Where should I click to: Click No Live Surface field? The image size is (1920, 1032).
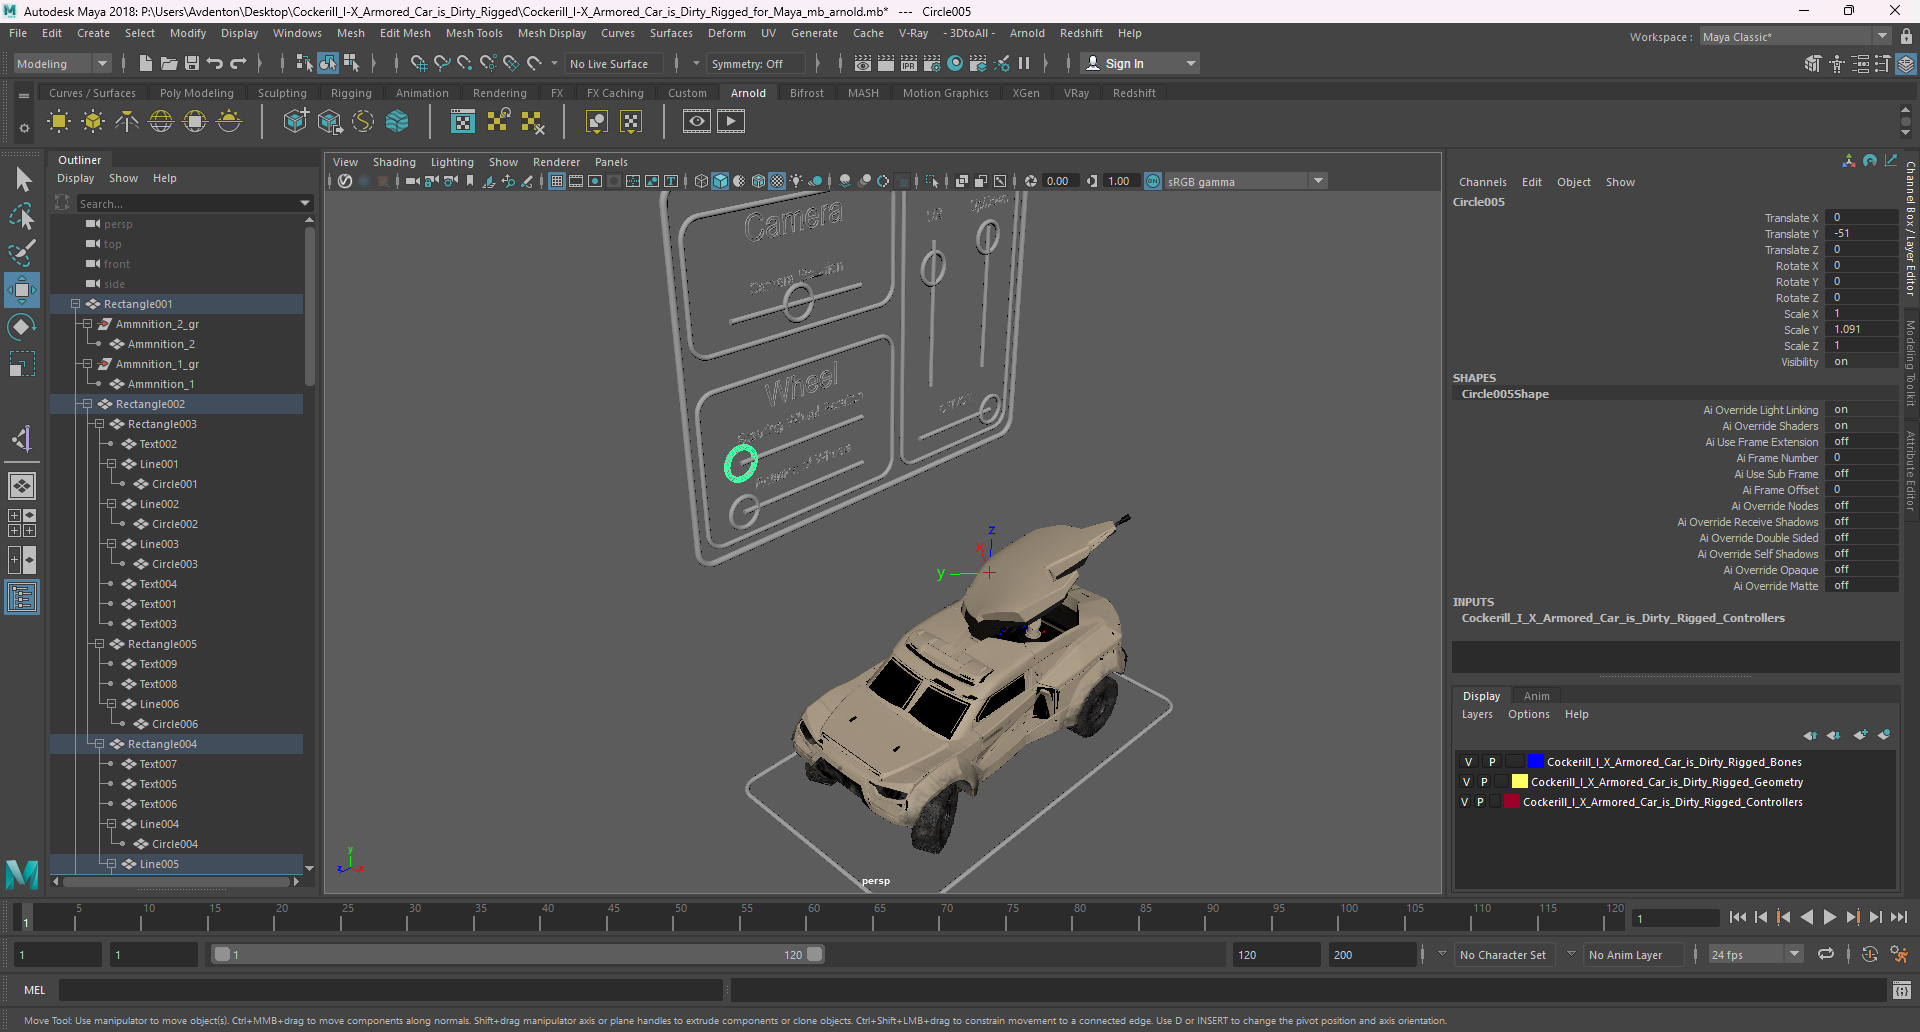613,63
